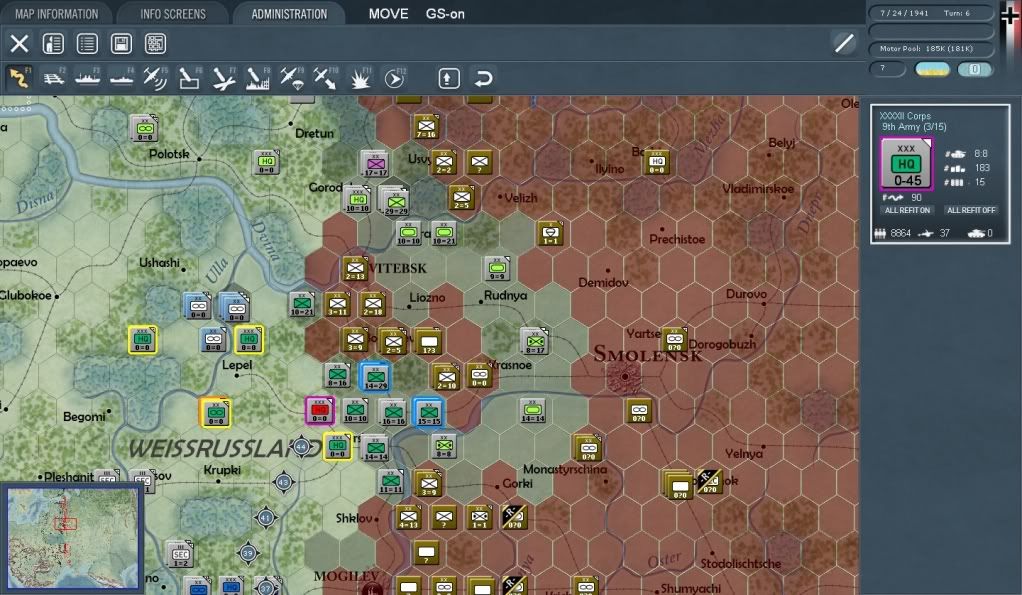Click the HQ 0-45 counter in unit panel
This screenshot has width=1022, height=595.
907,164
